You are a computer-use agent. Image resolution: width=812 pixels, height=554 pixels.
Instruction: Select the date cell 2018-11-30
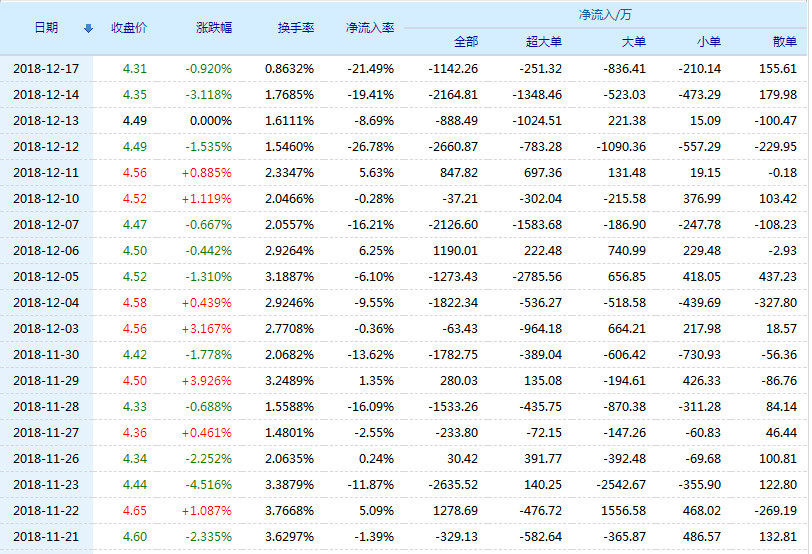(46, 355)
